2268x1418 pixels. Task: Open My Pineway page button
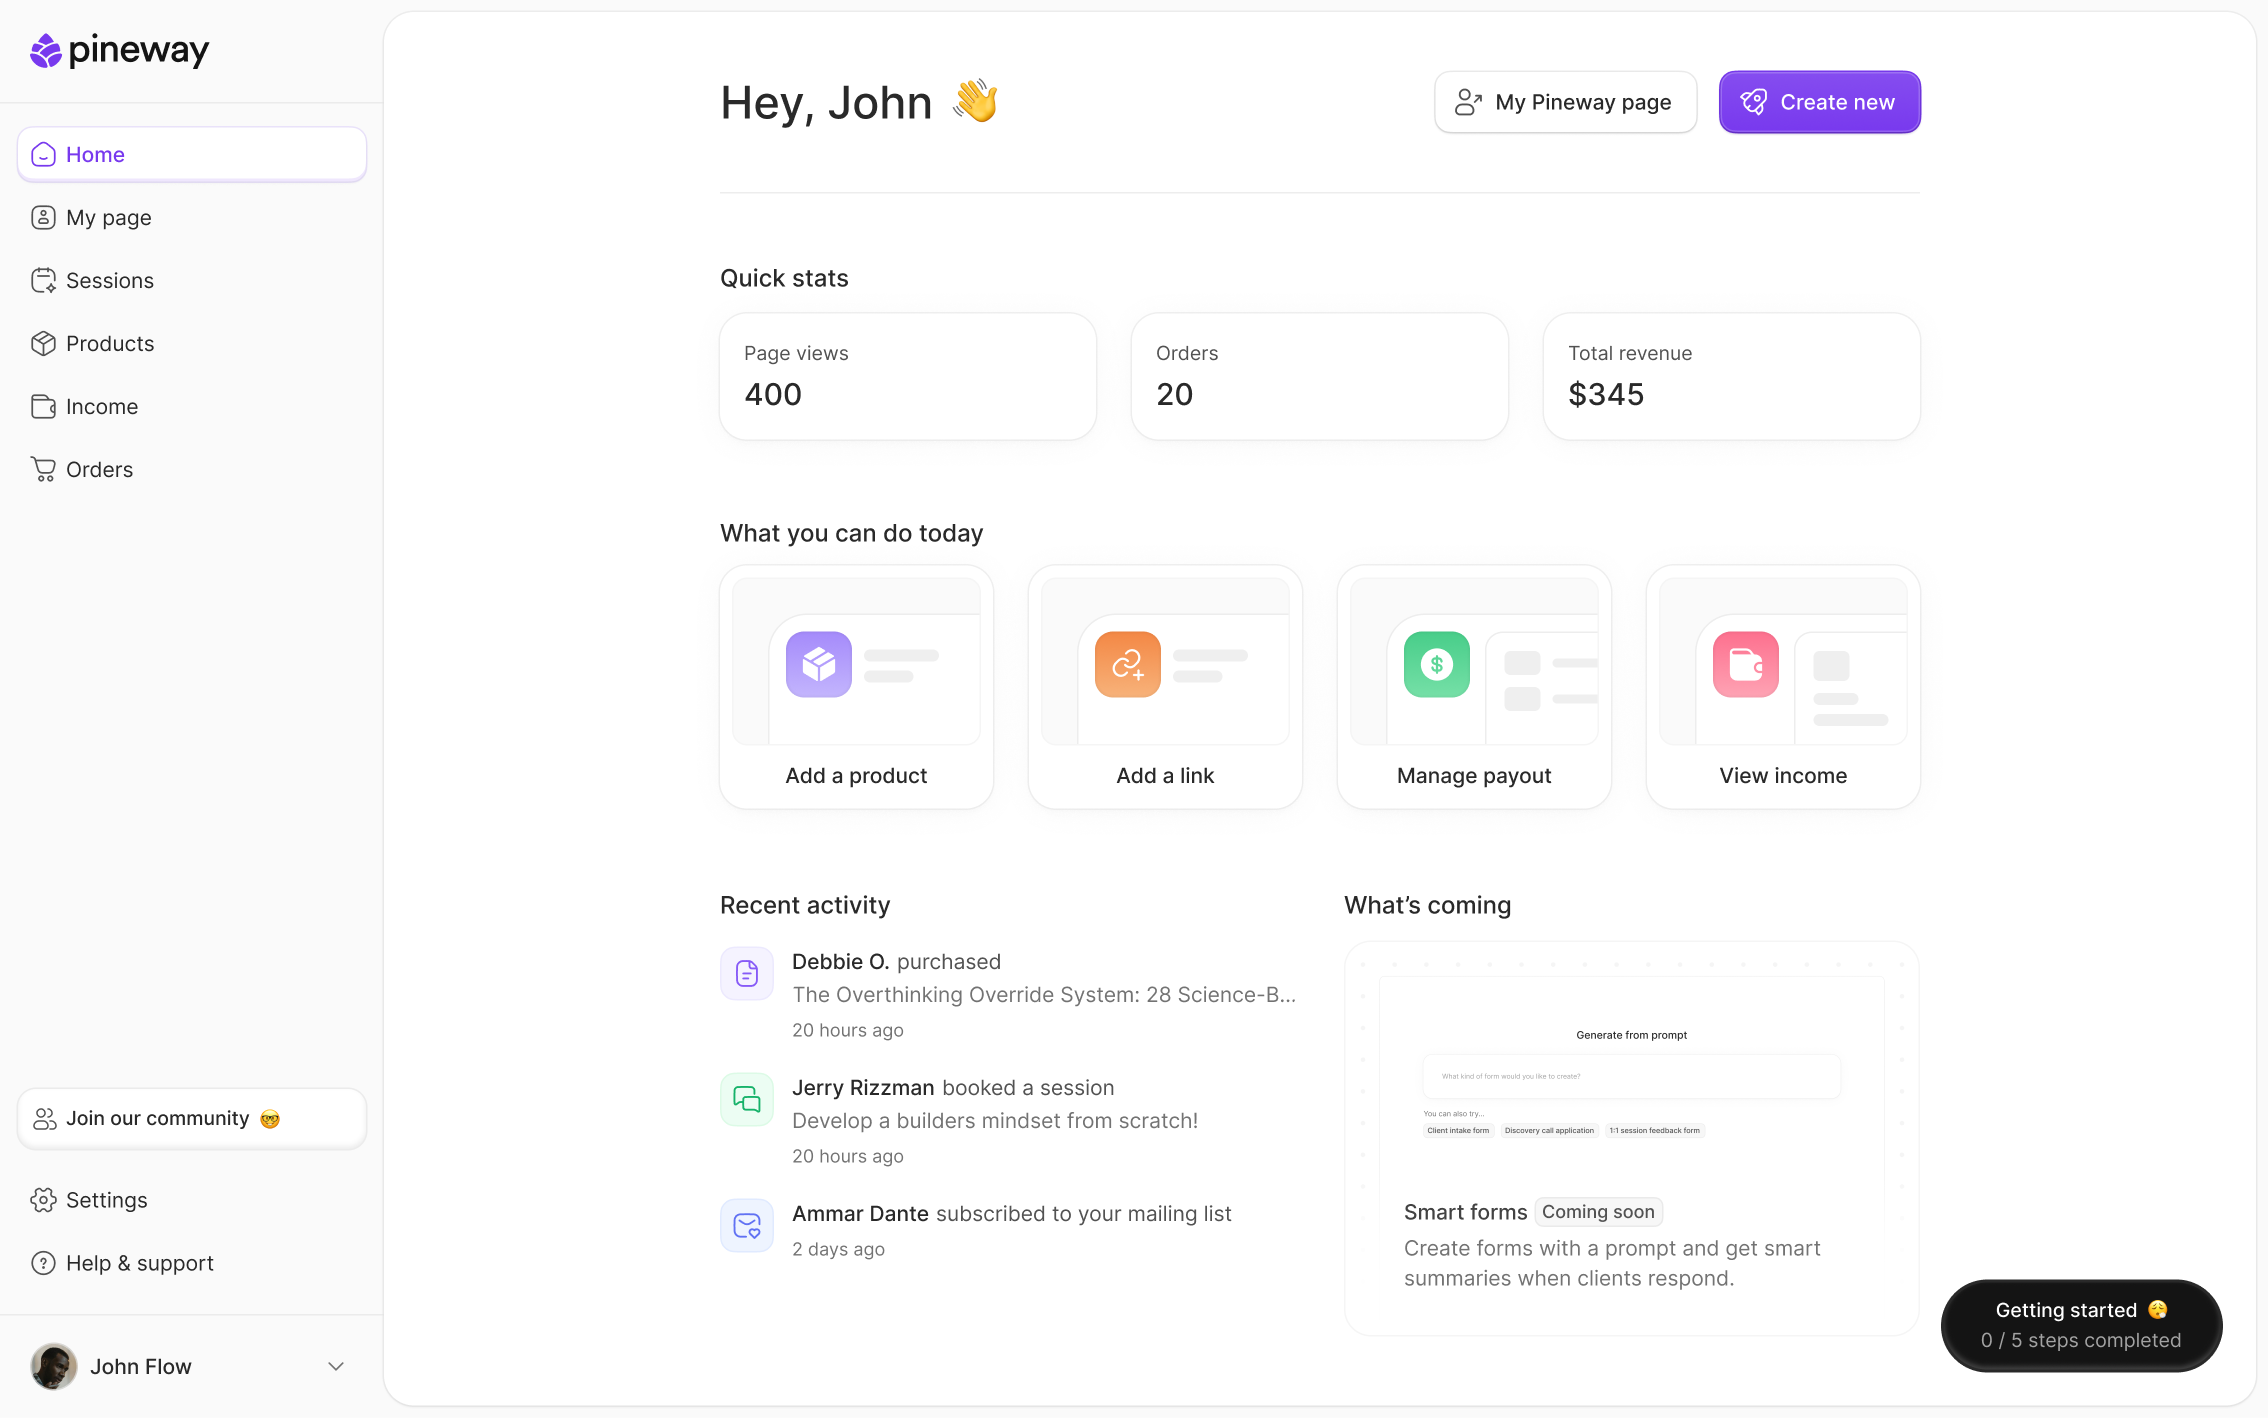1565,102
